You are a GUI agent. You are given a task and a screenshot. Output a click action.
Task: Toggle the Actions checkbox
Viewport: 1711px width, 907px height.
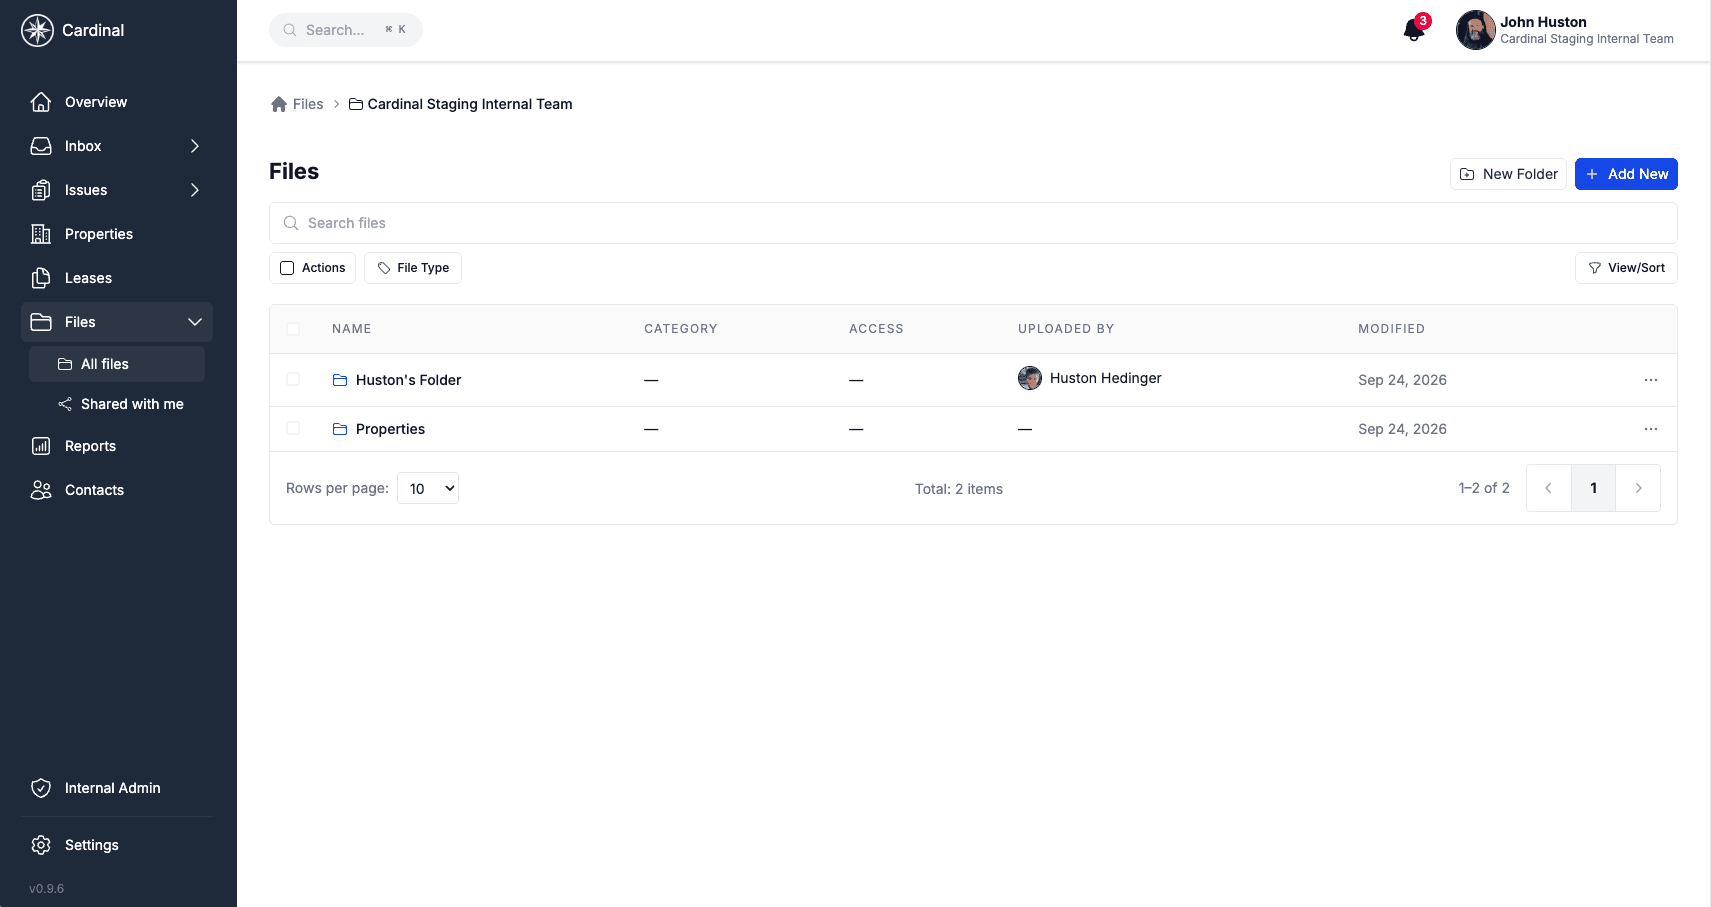click(x=287, y=268)
